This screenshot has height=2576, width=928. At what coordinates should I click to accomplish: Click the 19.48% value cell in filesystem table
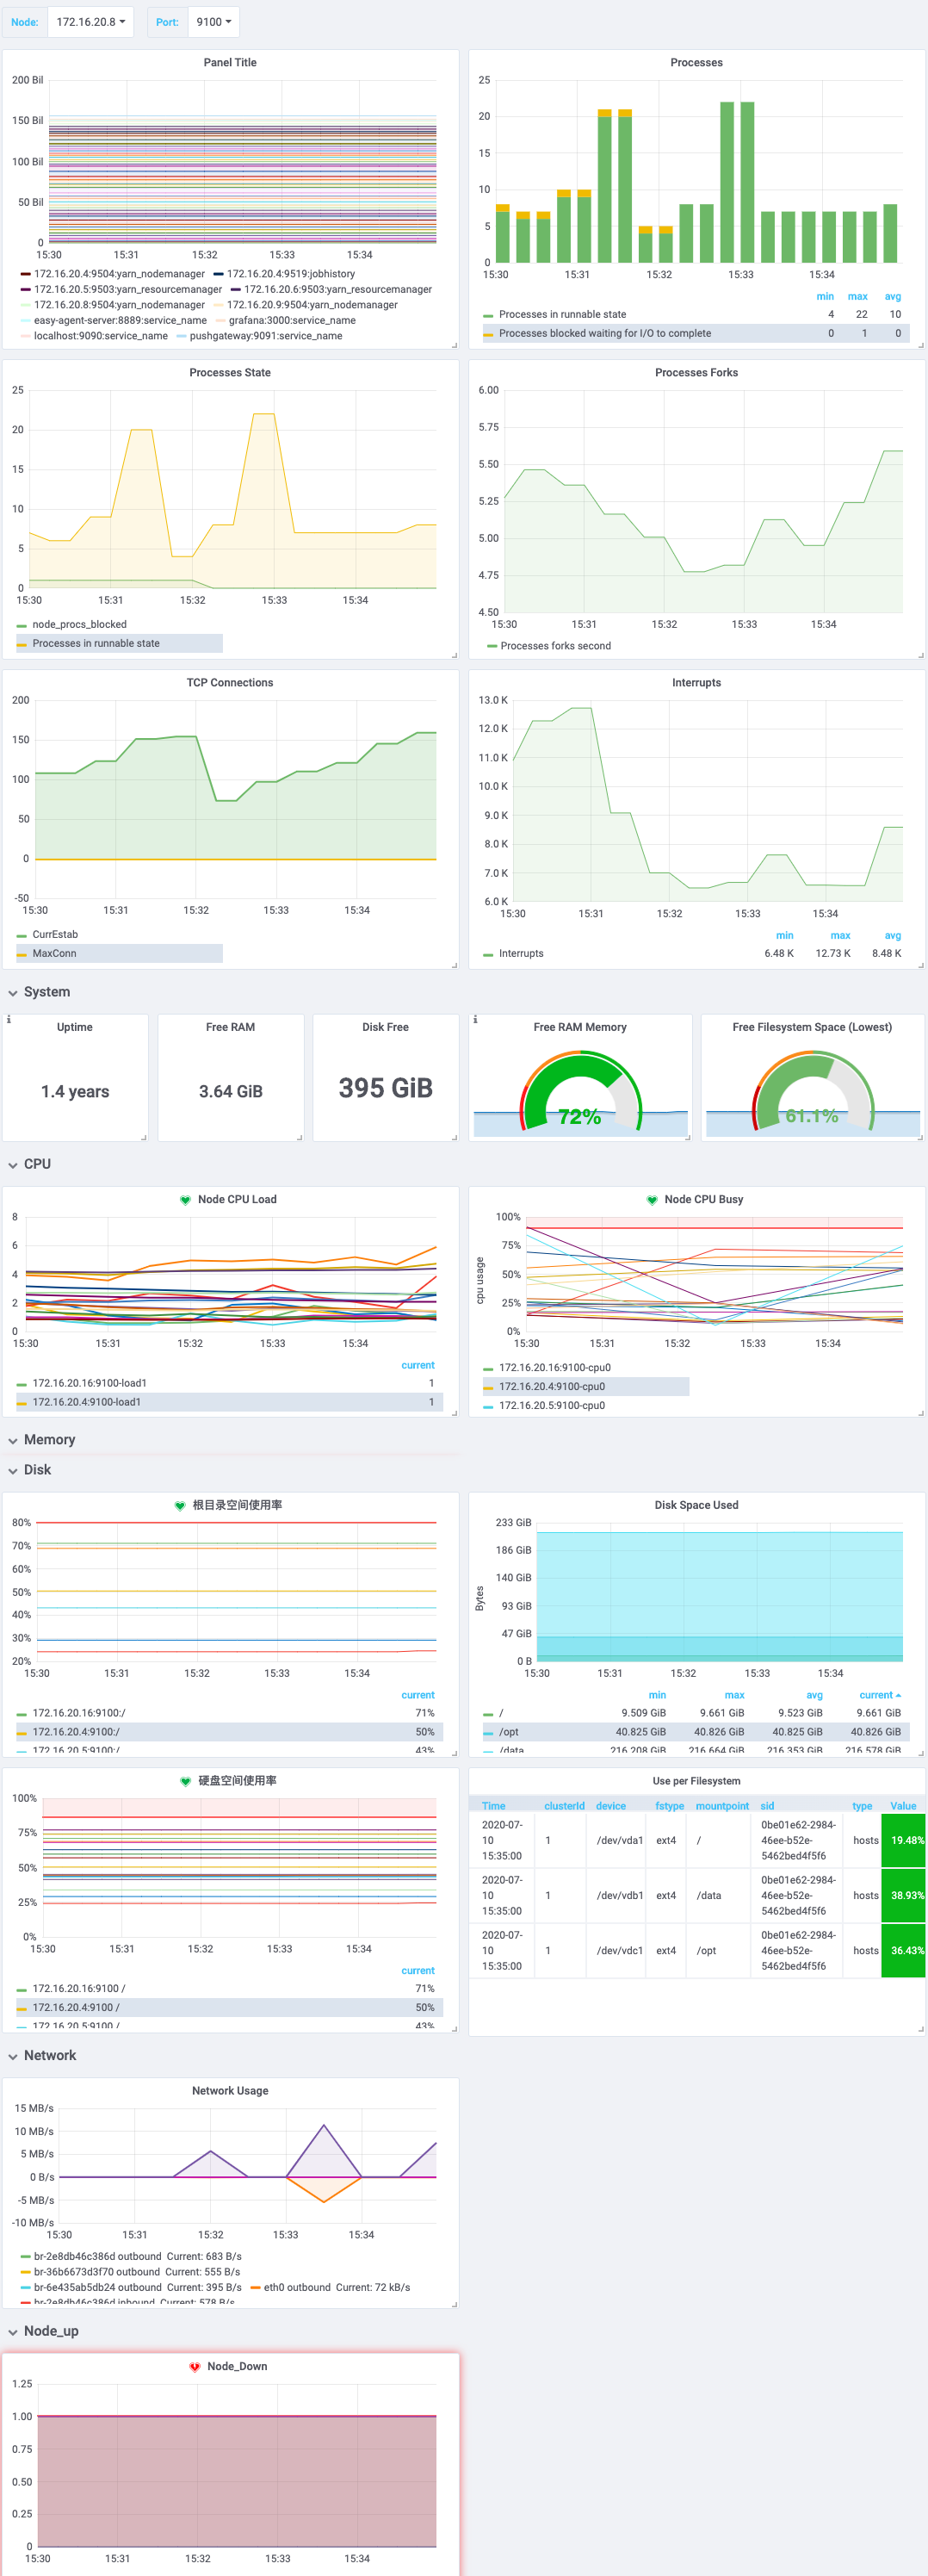[x=904, y=1840]
